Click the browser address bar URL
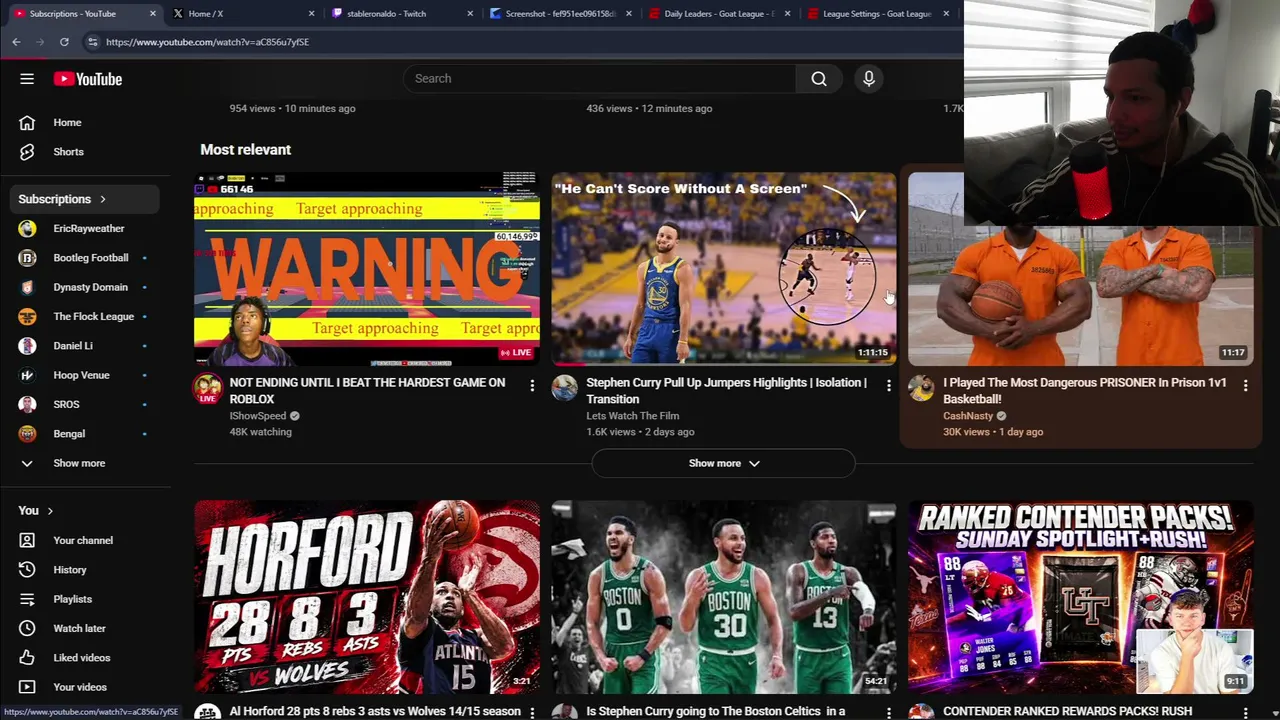 [207, 42]
